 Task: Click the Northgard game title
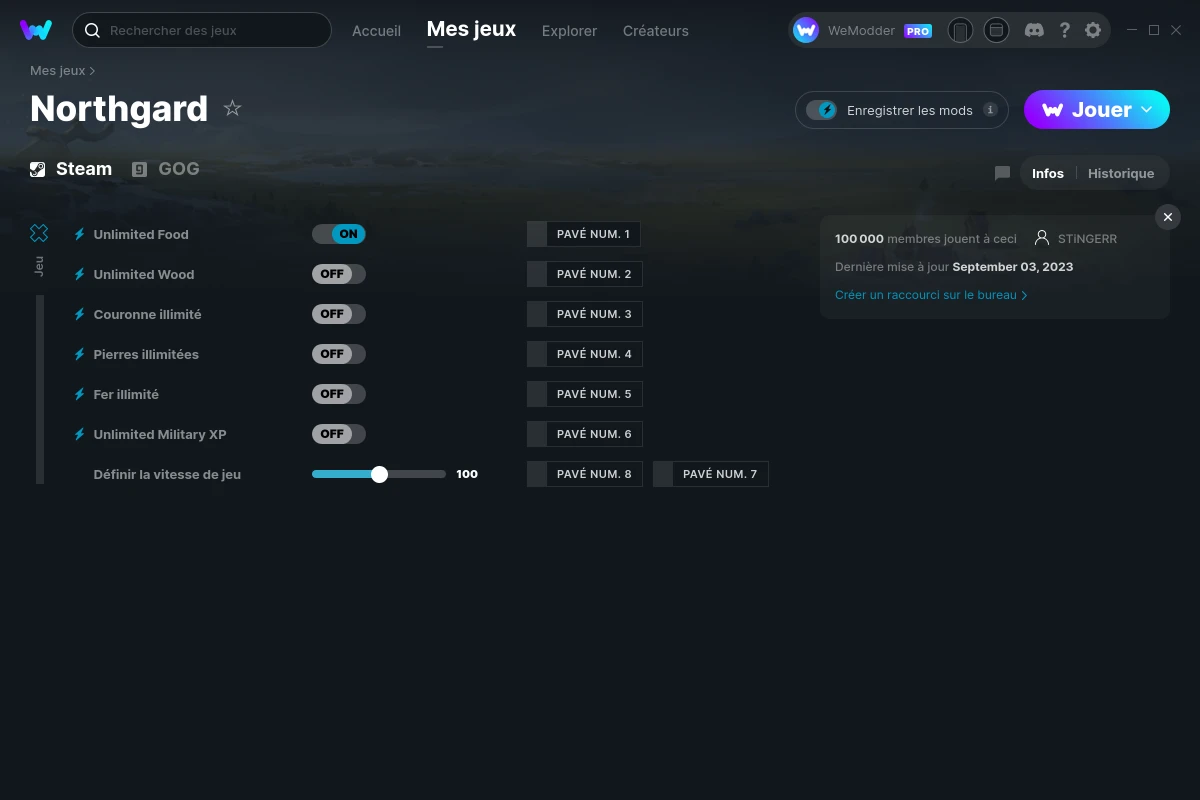point(119,108)
